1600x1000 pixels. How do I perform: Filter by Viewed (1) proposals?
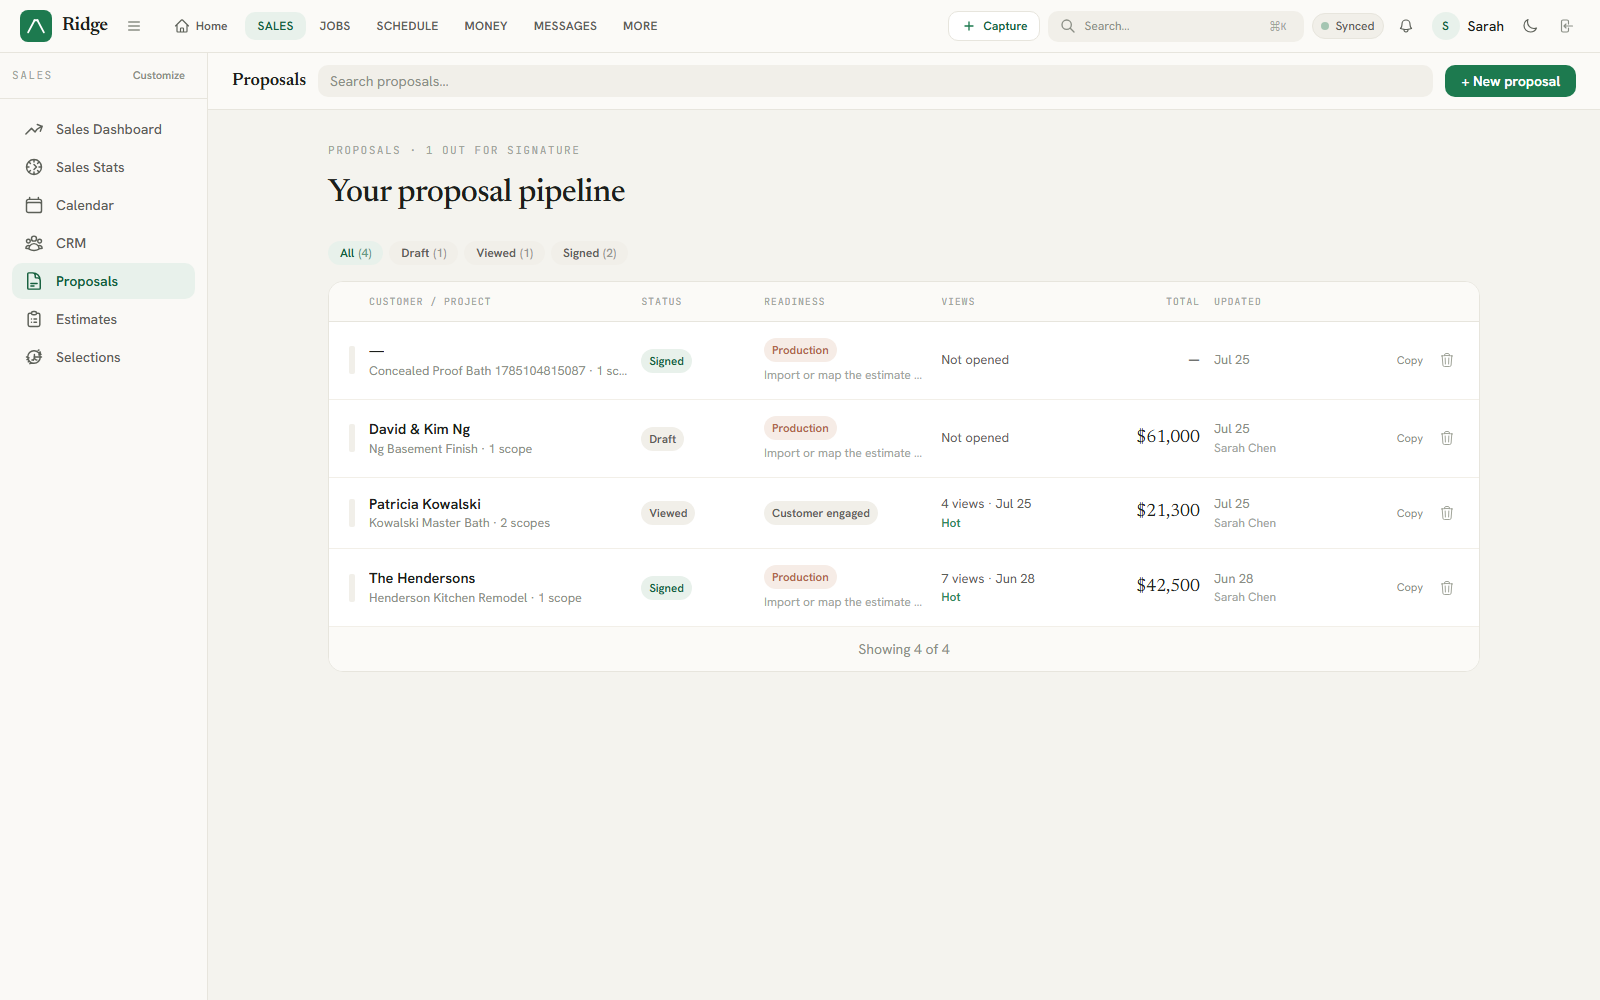tap(505, 253)
